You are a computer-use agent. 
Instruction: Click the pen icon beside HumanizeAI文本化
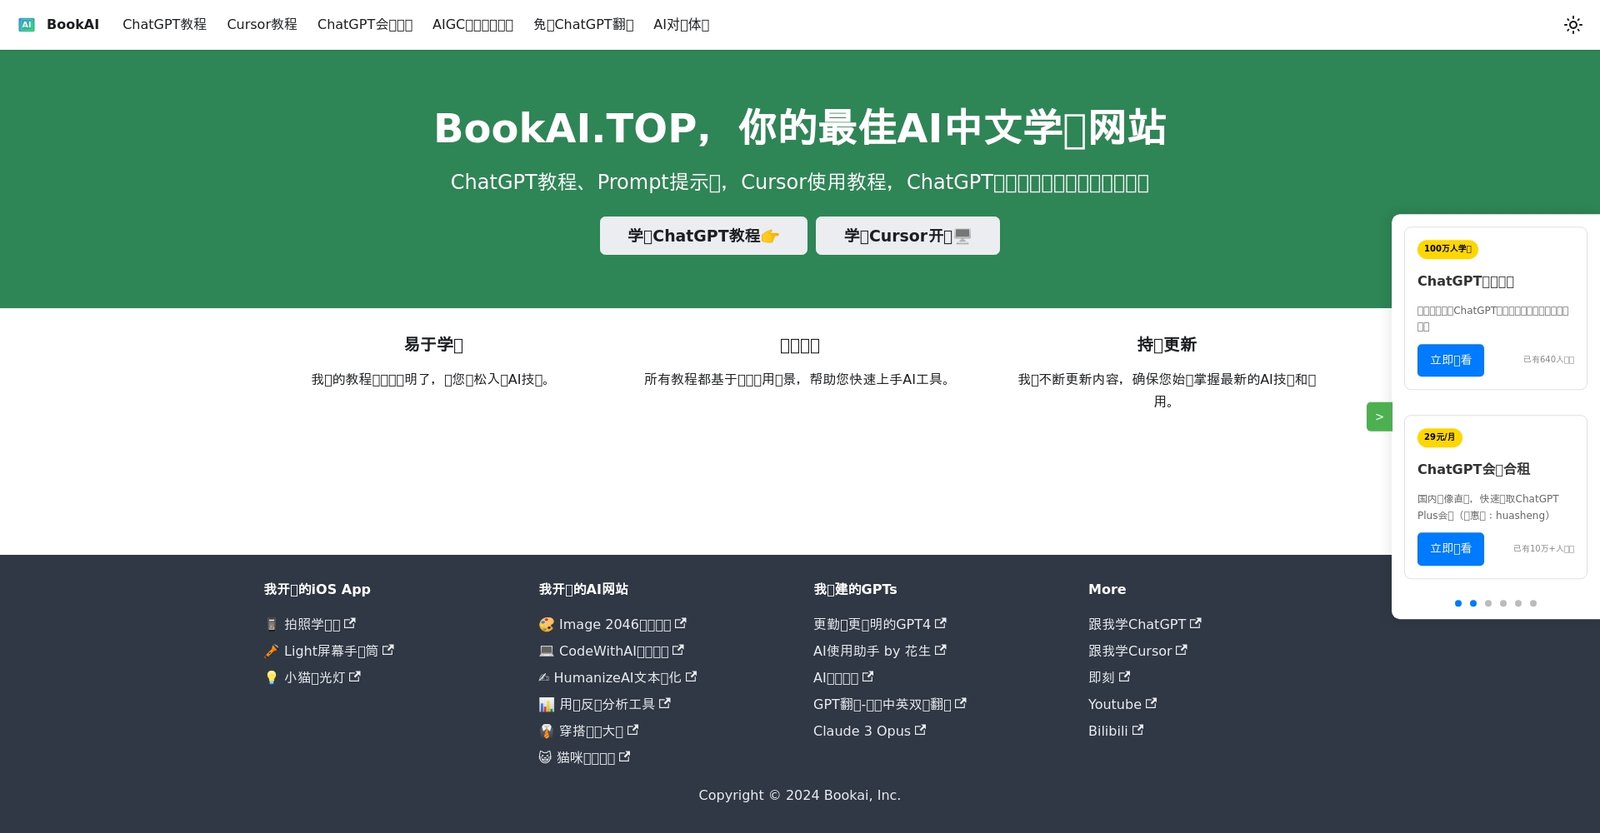click(x=544, y=678)
